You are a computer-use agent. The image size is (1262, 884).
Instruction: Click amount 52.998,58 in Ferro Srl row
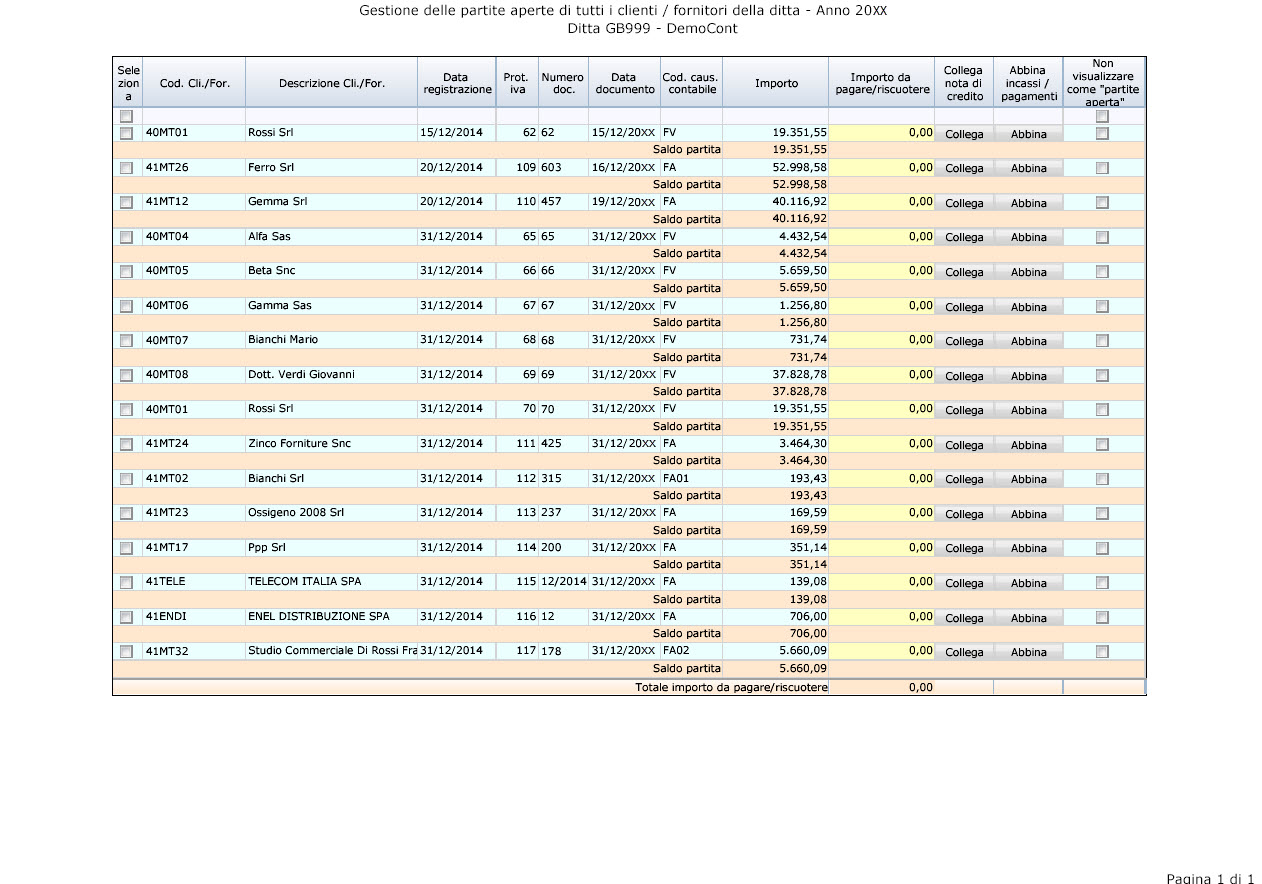pos(800,167)
